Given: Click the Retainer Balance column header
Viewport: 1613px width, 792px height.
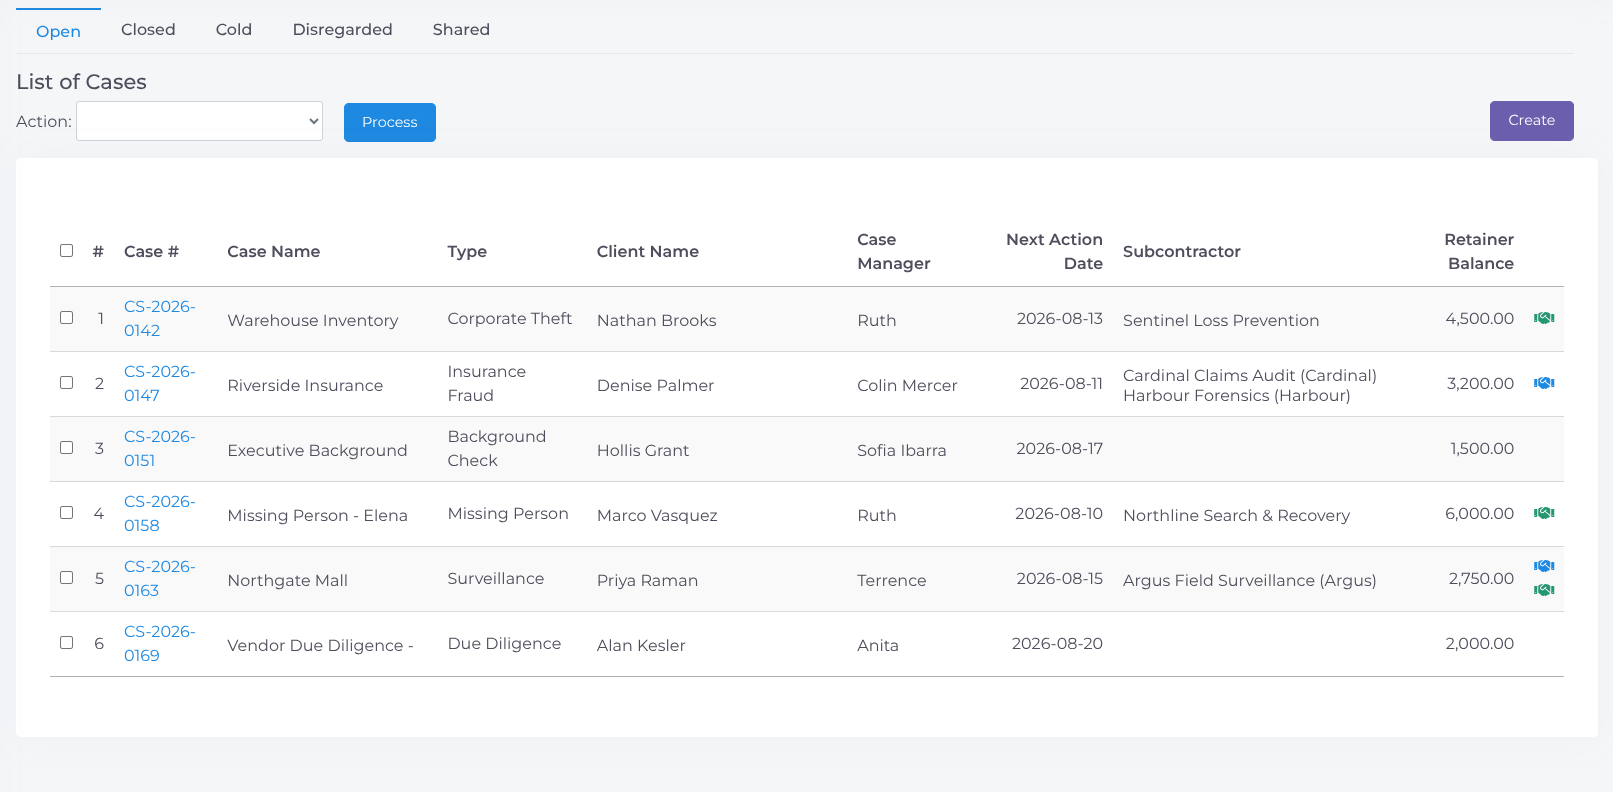Looking at the screenshot, I should click(x=1479, y=252).
